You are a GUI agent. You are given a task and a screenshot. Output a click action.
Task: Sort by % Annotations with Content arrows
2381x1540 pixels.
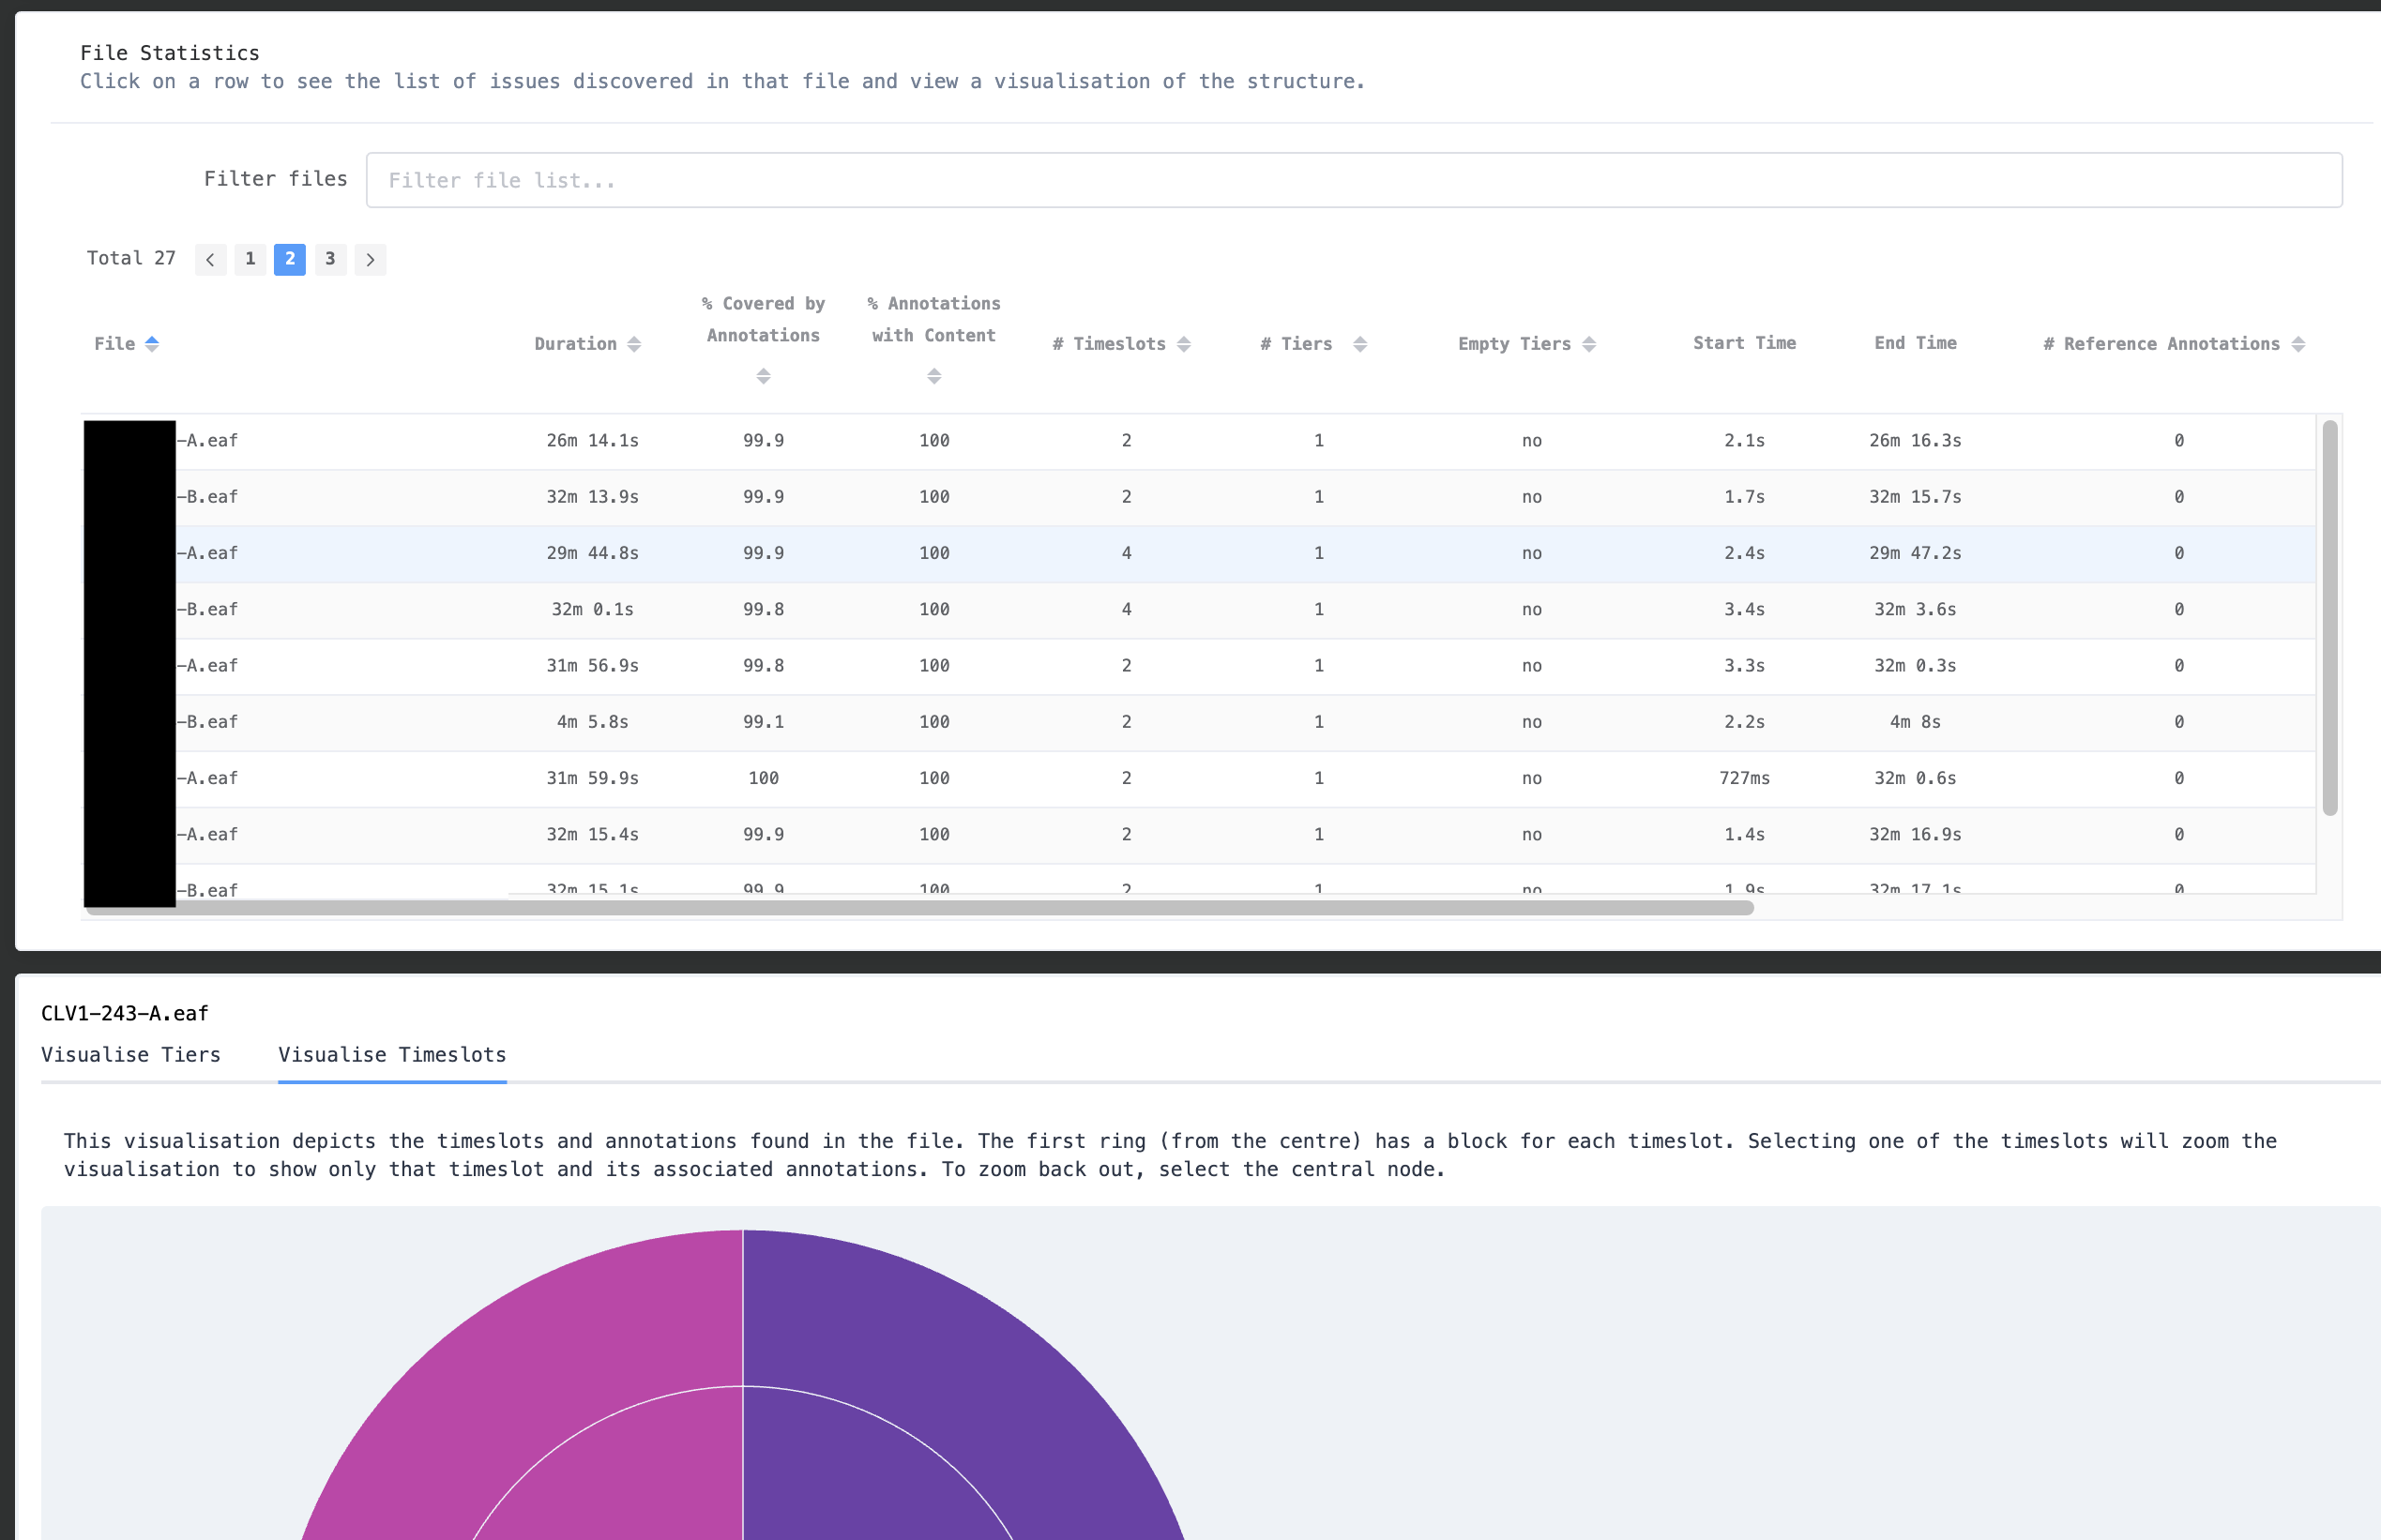(934, 376)
